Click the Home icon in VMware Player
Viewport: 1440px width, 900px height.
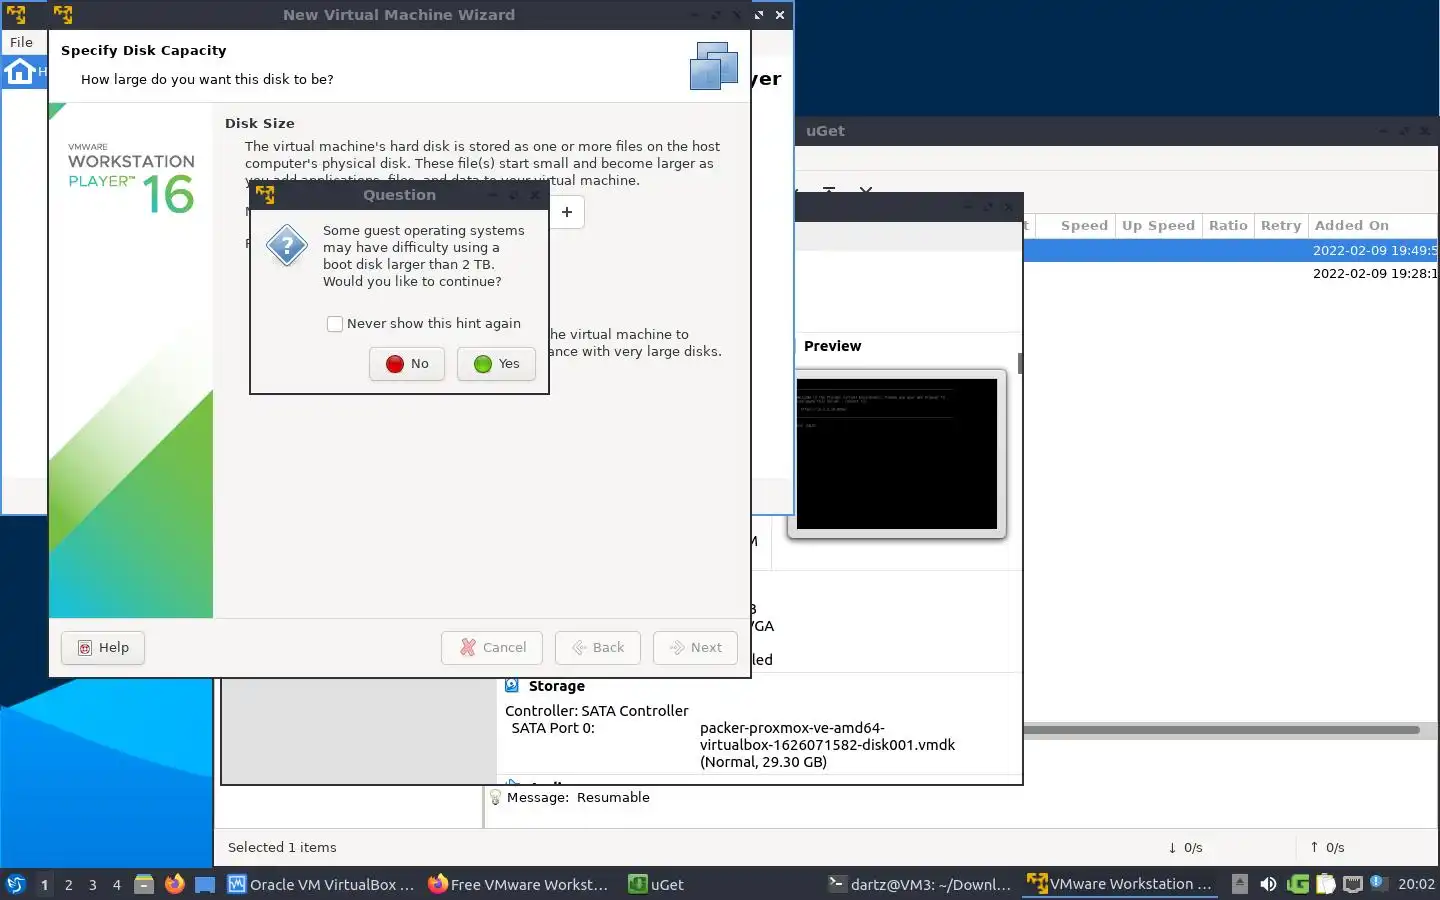click(x=19, y=72)
